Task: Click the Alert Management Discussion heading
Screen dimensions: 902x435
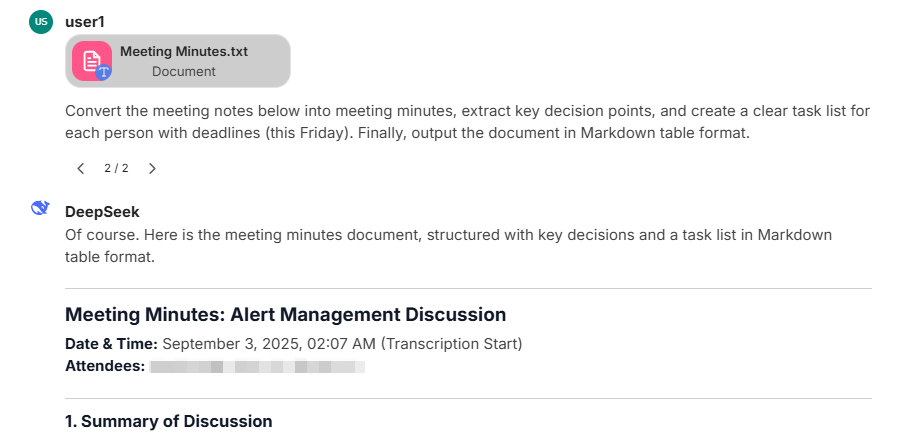Action: 285,314
